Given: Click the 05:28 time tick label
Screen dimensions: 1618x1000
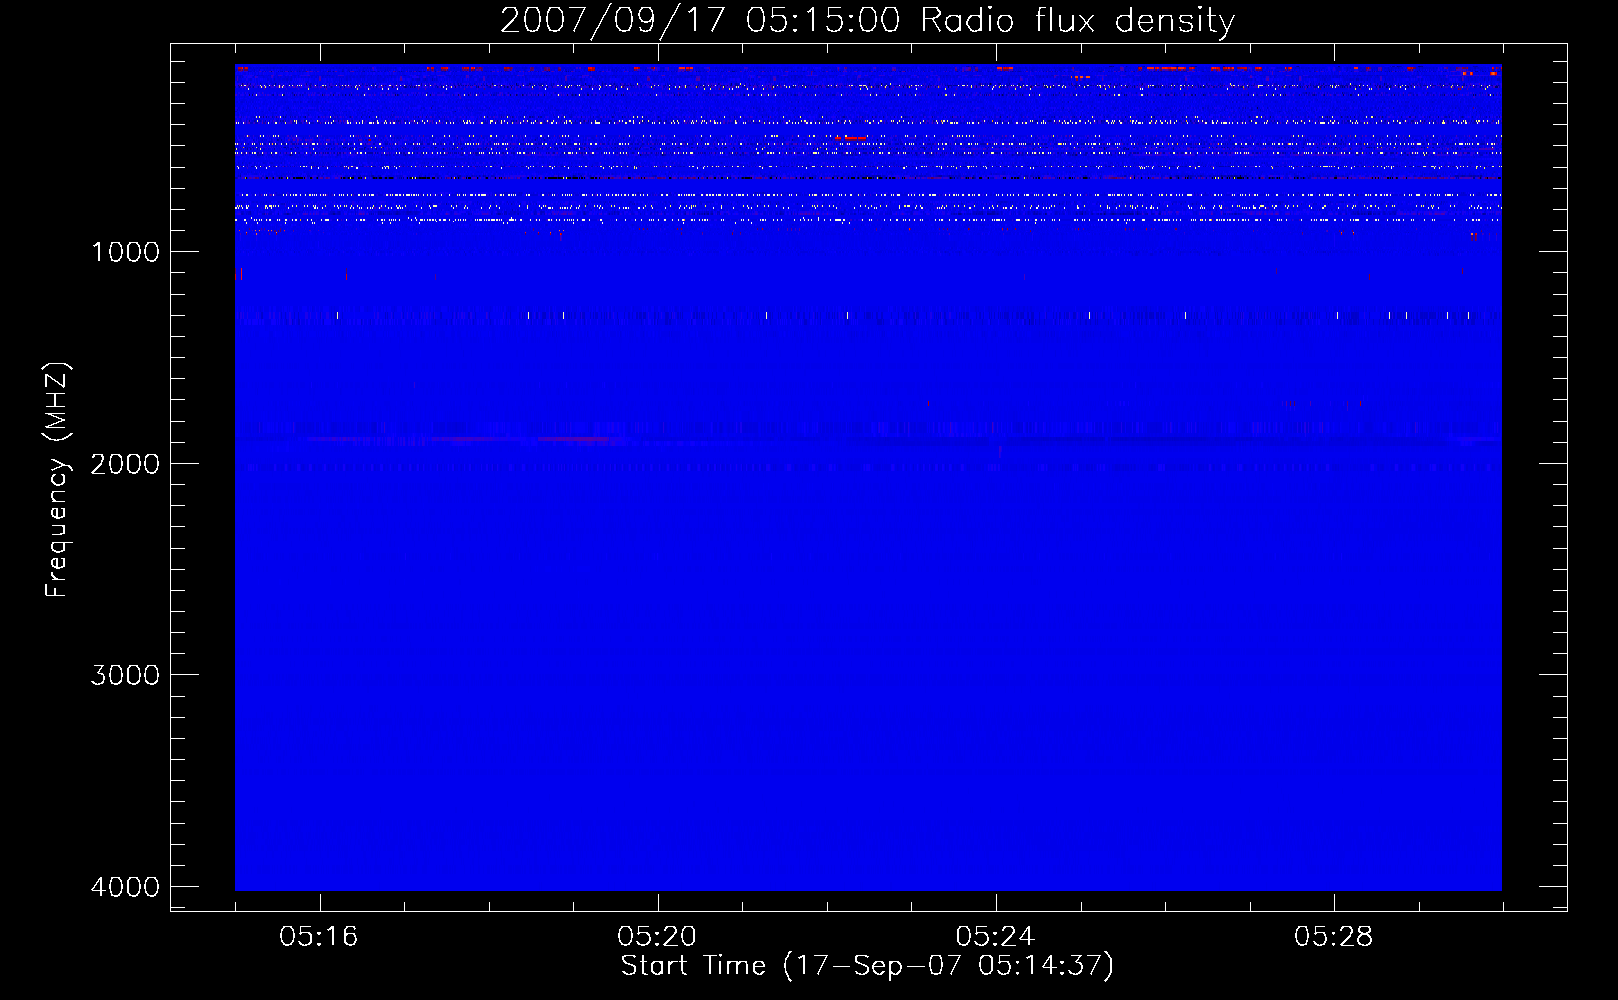Looking at the screenshot, I should [x=1333, y=937].
